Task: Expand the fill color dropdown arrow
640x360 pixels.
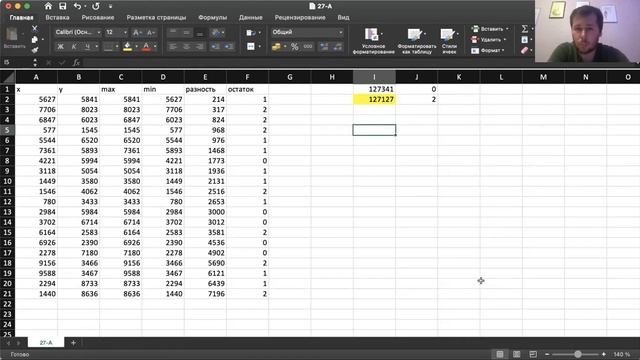Action: (136, 47)
